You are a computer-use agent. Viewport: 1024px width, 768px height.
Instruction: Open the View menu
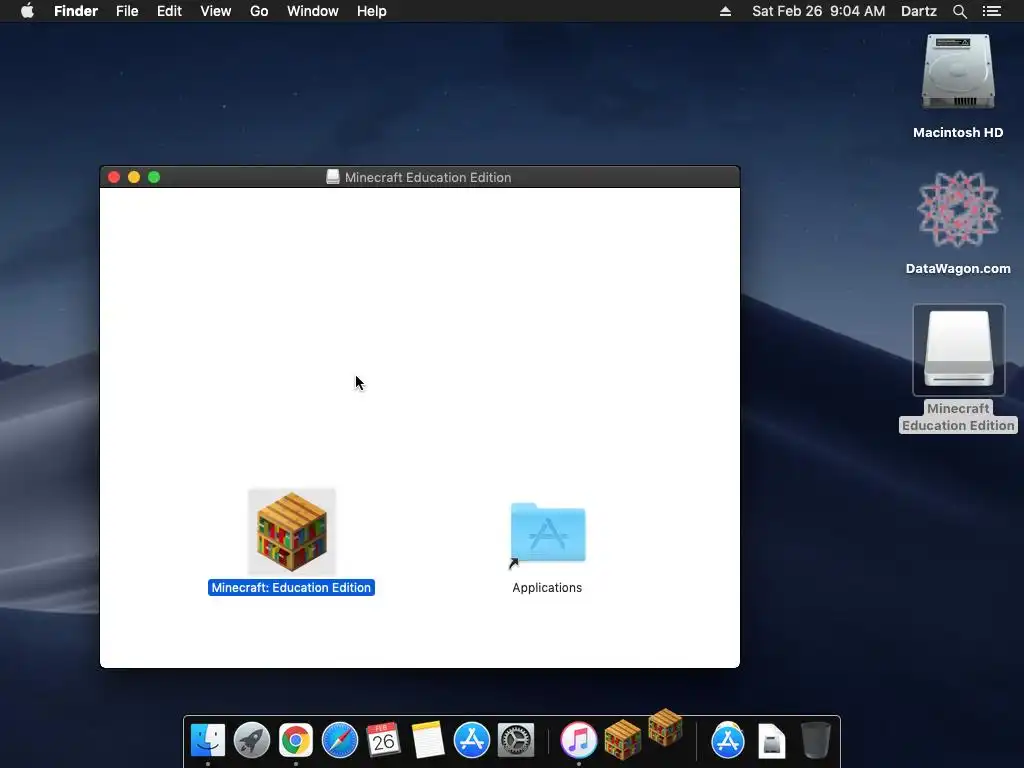216,11
